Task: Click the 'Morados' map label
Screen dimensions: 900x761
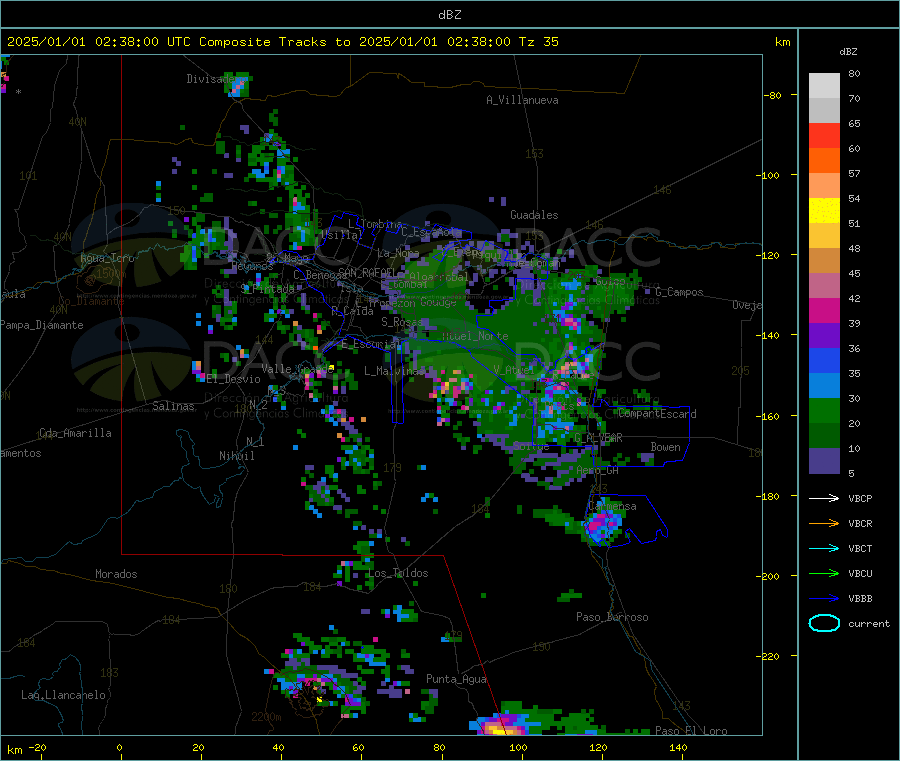Action: coord(116,574)
